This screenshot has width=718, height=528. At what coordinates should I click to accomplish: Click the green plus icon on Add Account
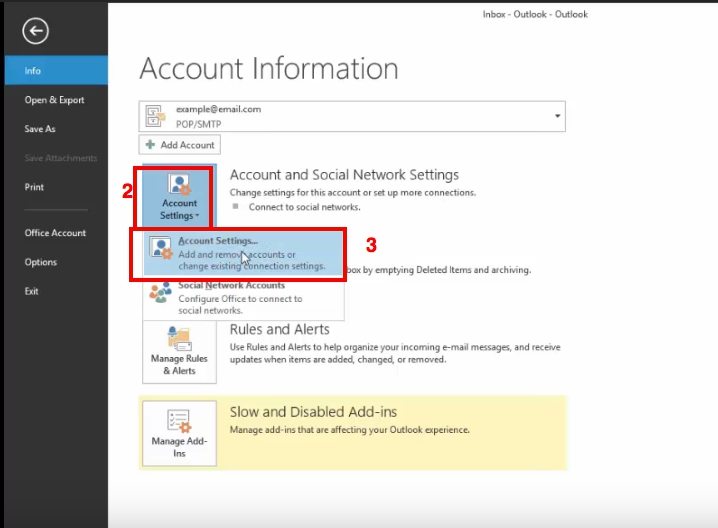pos(150,145)
